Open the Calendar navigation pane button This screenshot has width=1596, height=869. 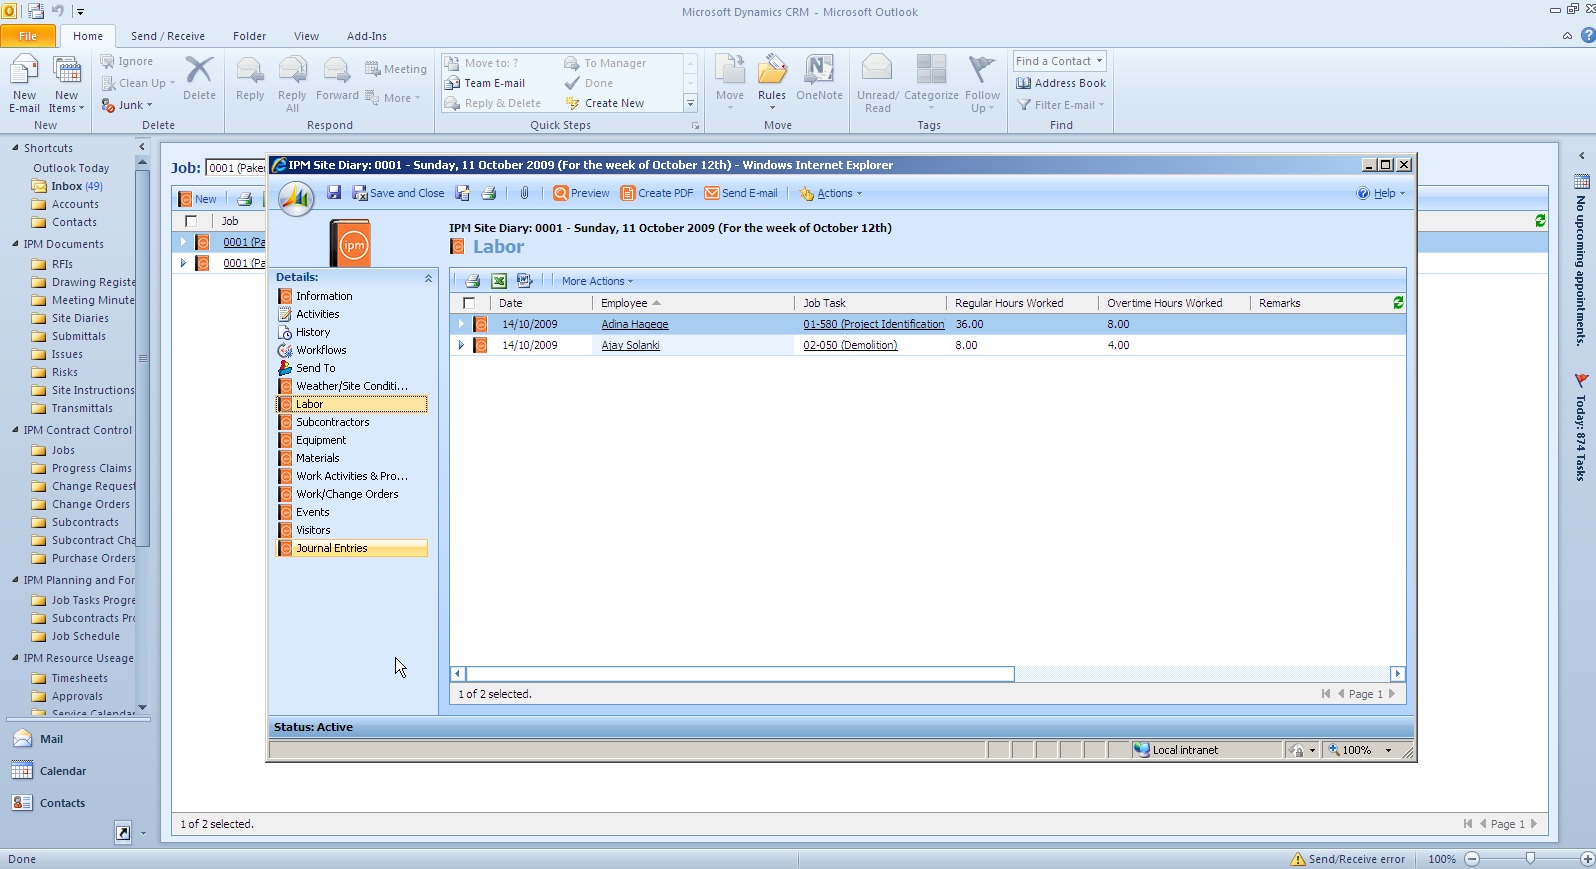pyautogui.click(x=63, y=771)
